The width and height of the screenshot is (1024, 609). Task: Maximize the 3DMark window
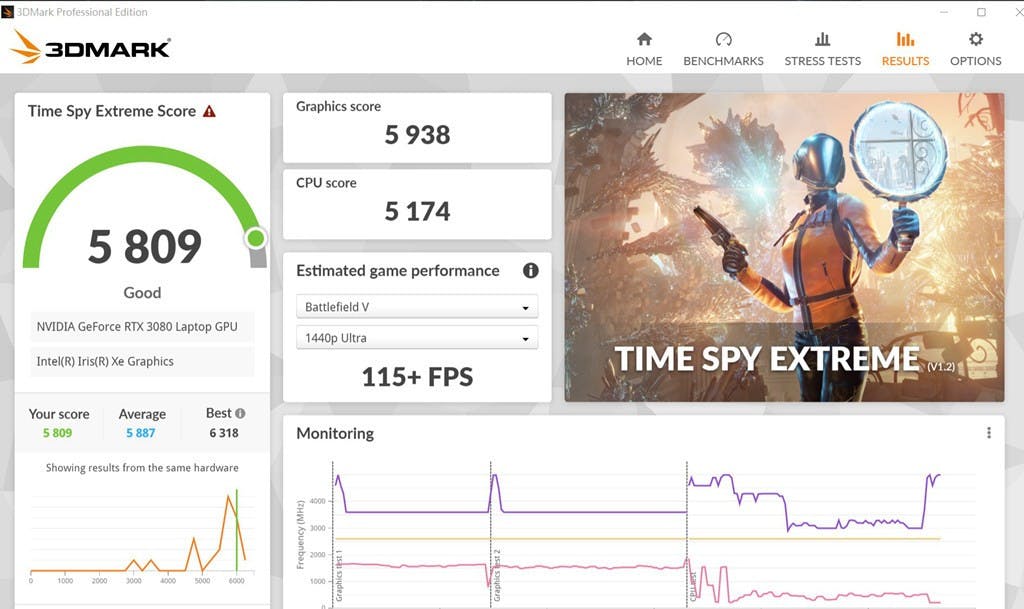981,12
